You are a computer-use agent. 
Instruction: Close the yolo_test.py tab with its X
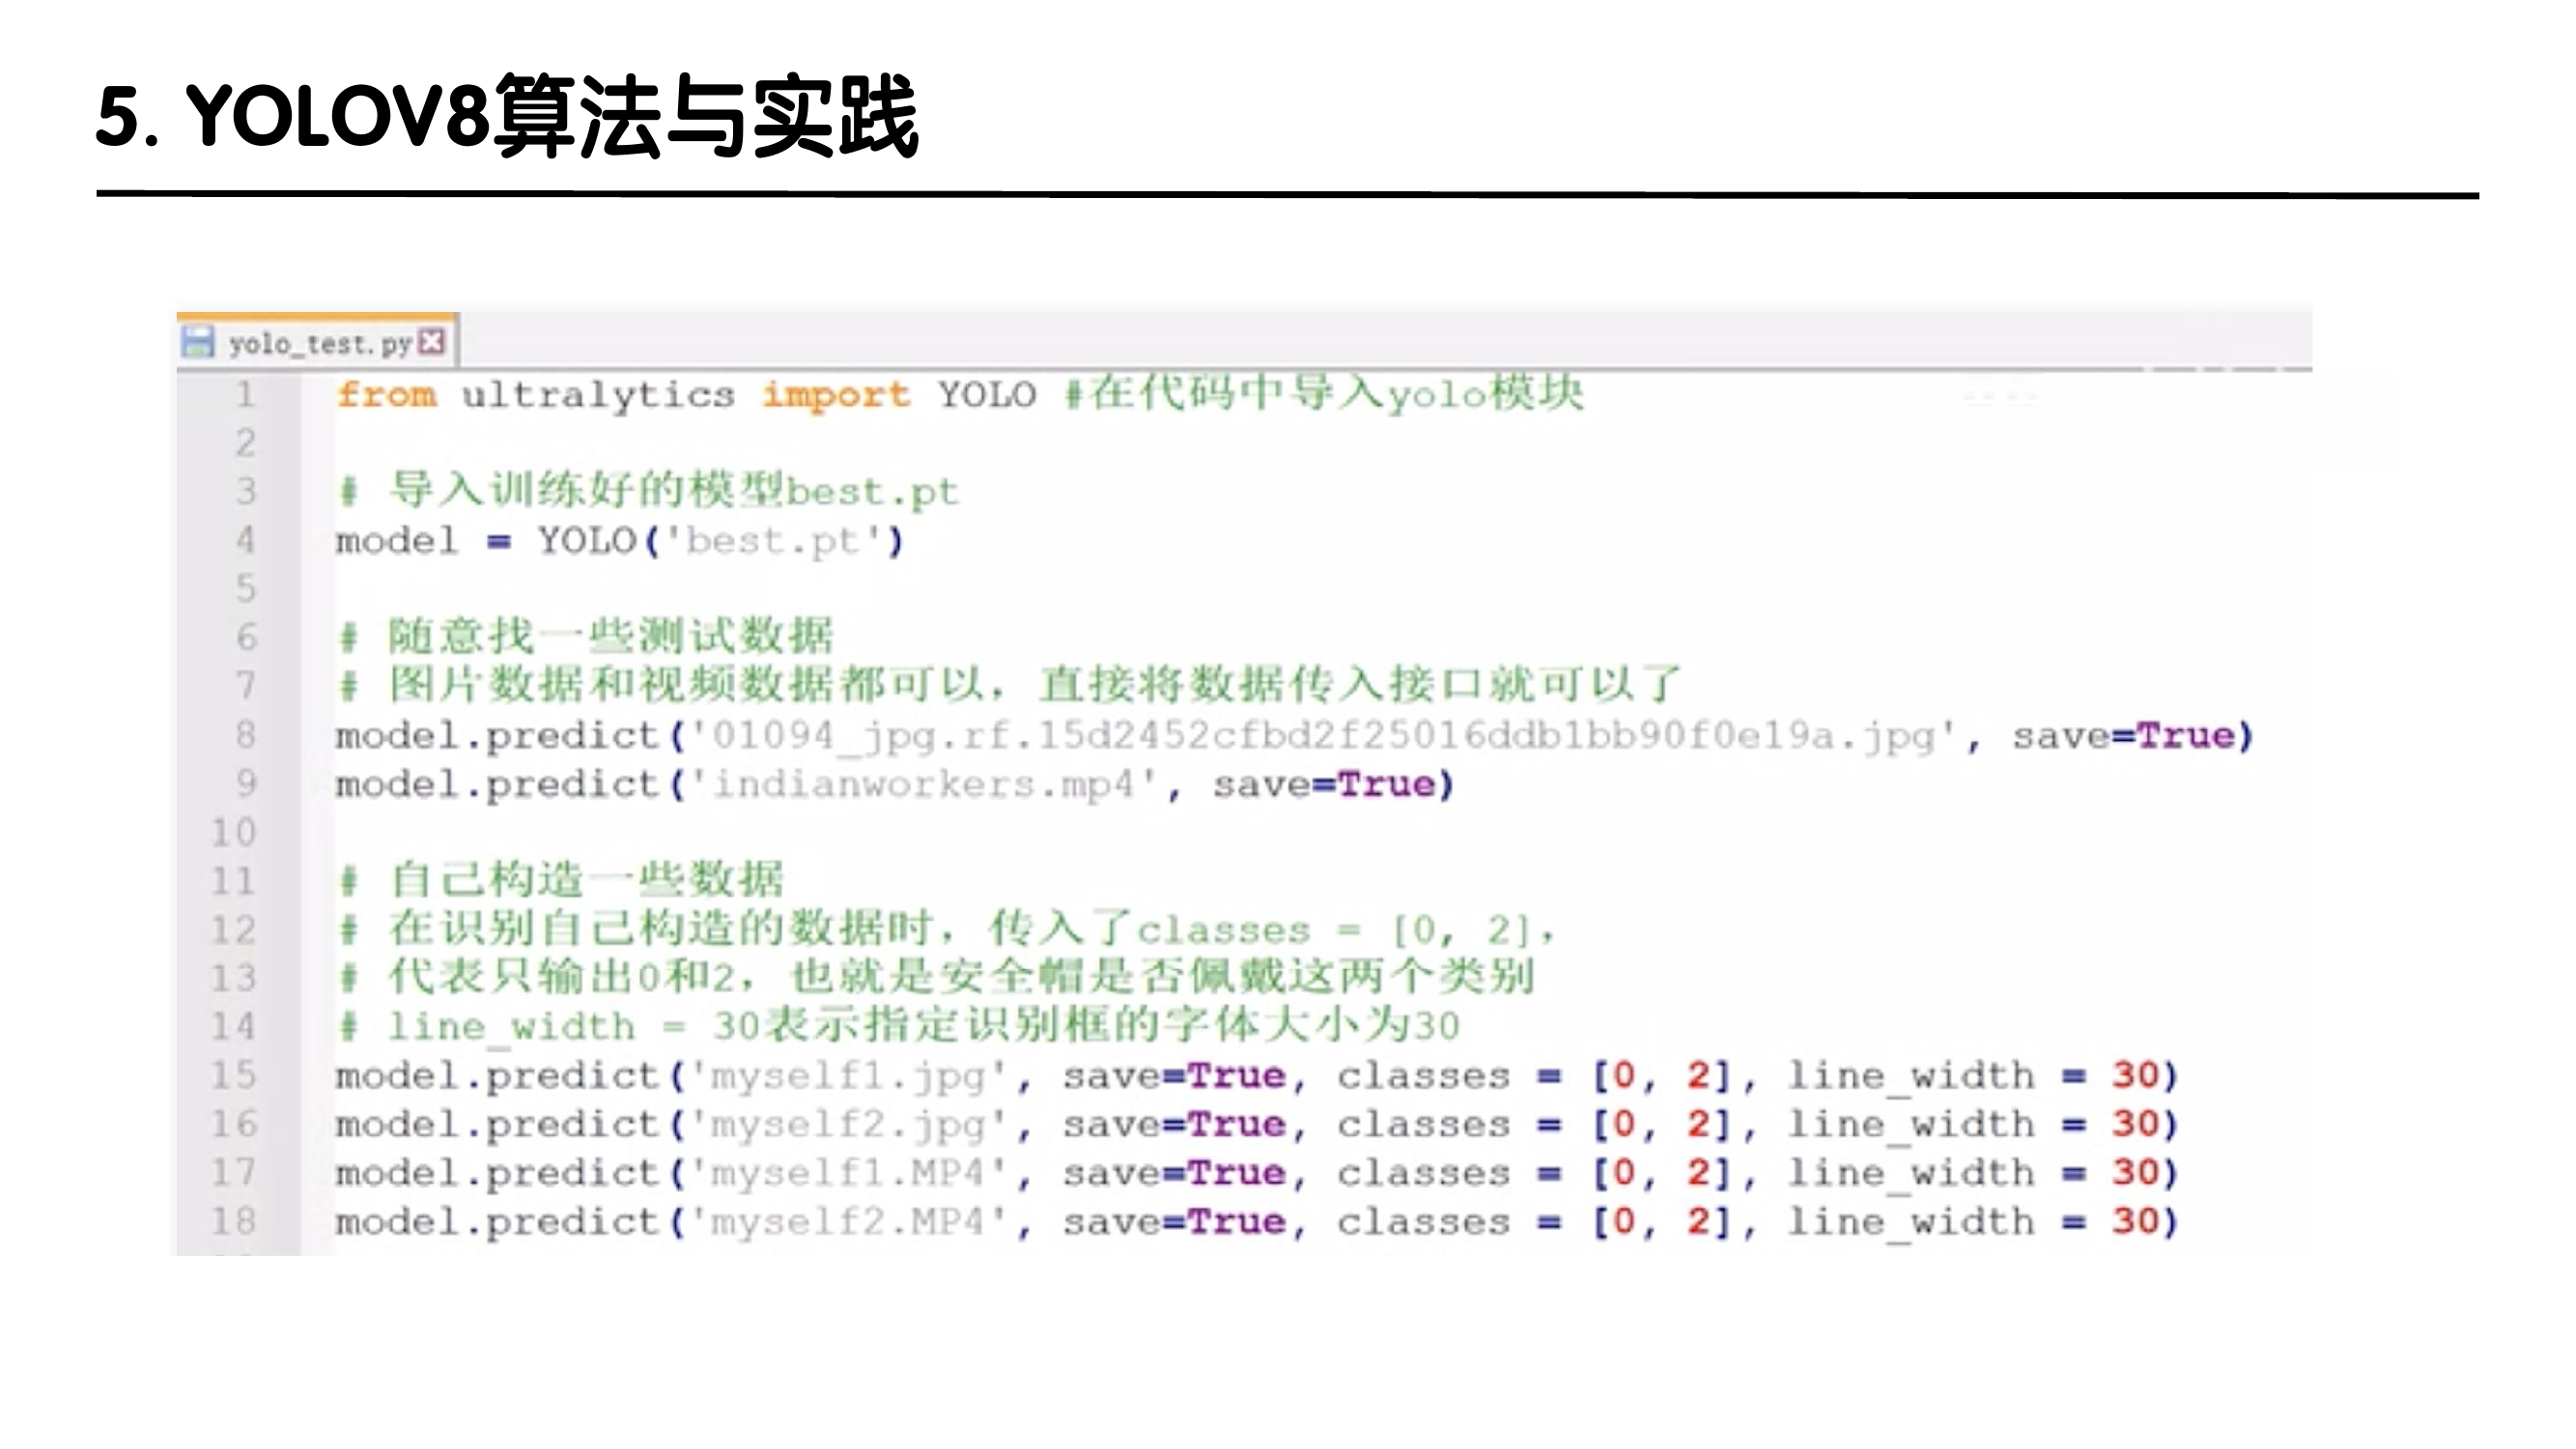click(x=432, y=342)
